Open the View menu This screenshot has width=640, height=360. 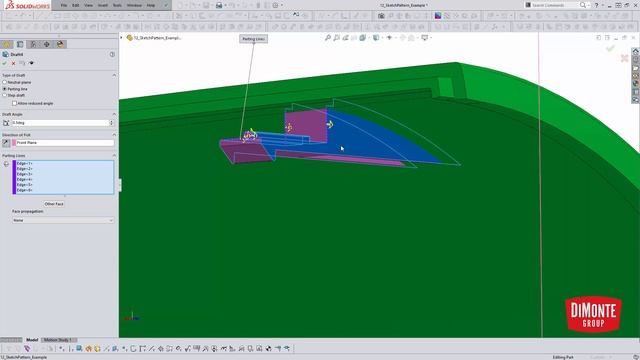pyautogui.click(x=89, y=5)
